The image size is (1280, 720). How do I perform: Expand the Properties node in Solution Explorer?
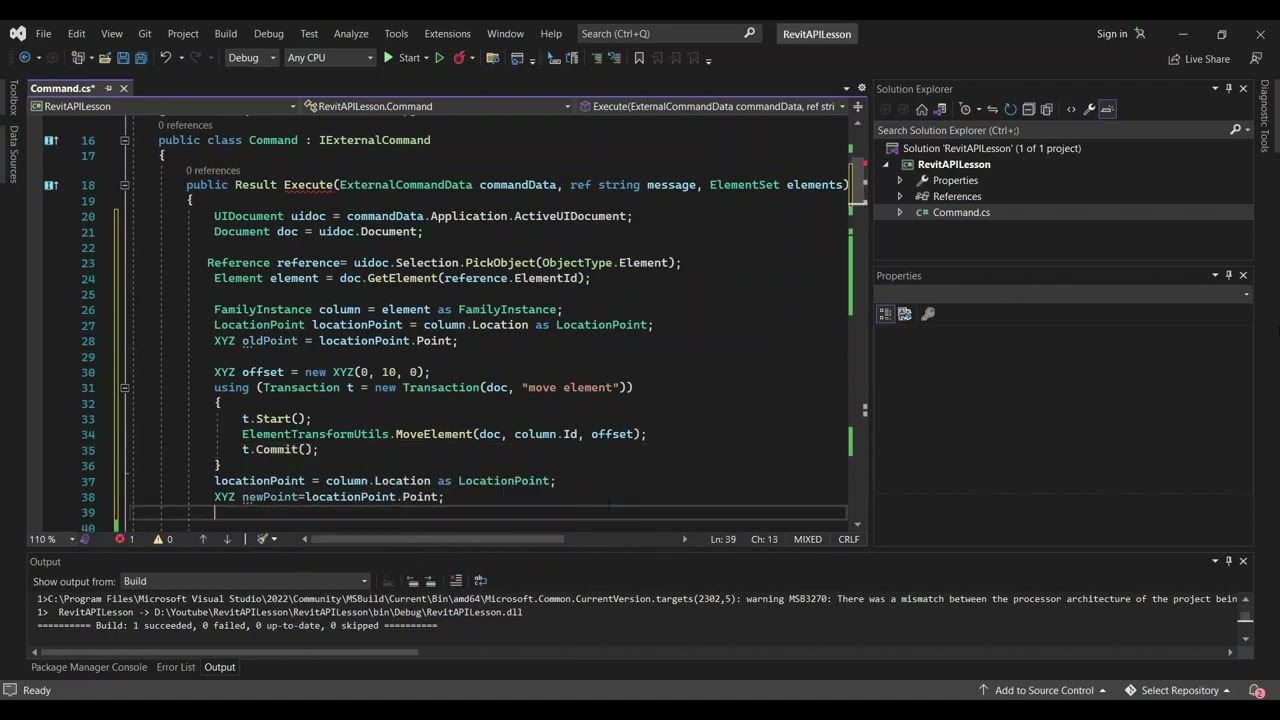pyautogui.click(x=900, y=181)
